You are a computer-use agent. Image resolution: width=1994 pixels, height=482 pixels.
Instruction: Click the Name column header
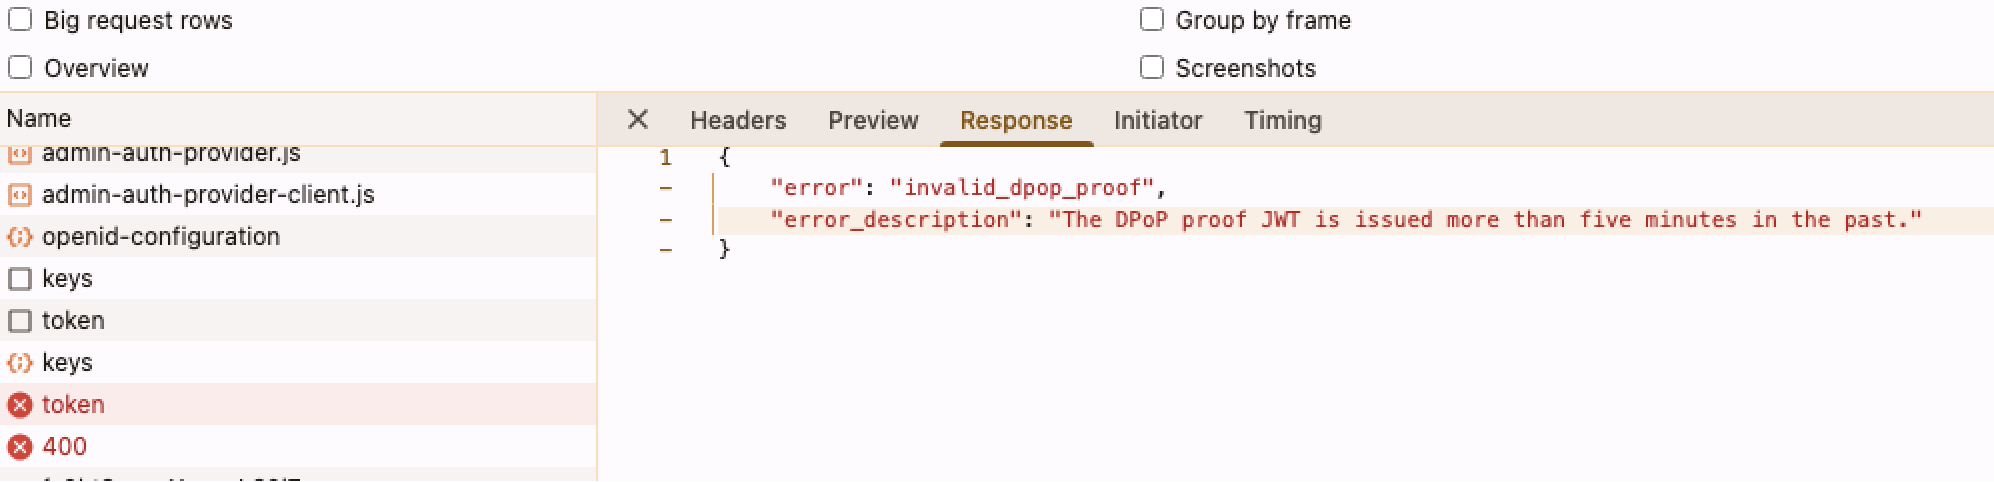[298, 119]
